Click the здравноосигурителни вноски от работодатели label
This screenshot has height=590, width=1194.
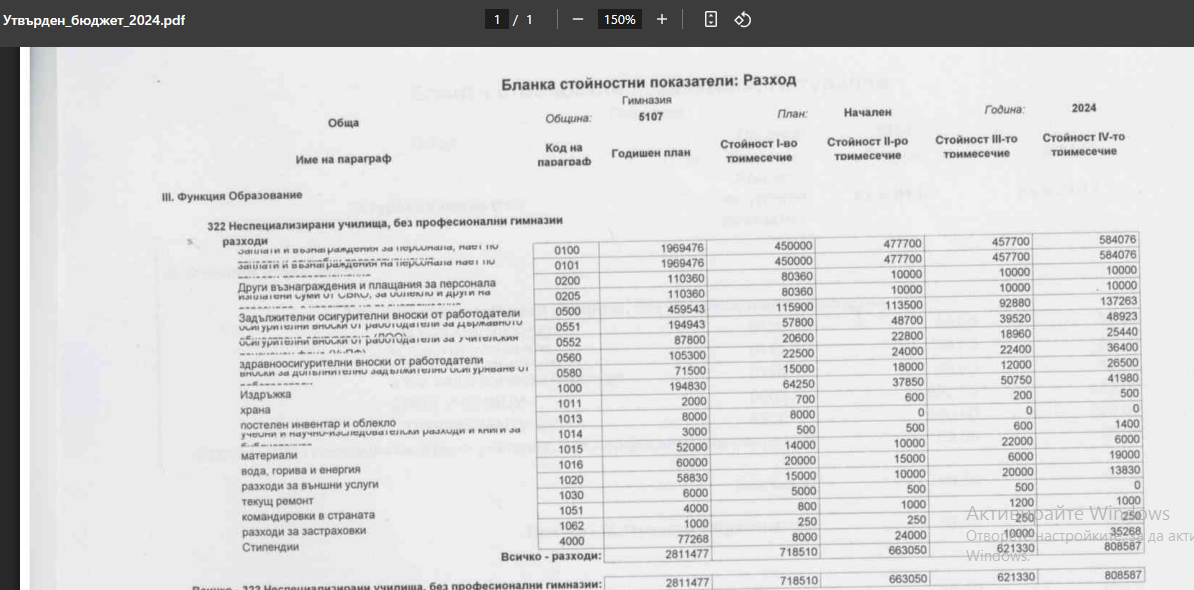pyautogui.click(x=360, y=361)
